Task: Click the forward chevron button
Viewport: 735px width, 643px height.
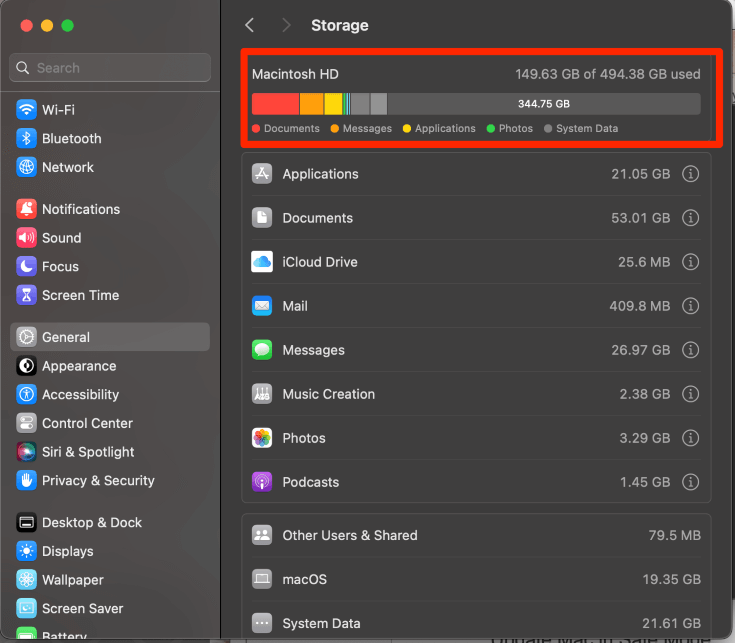Action: 287,25
